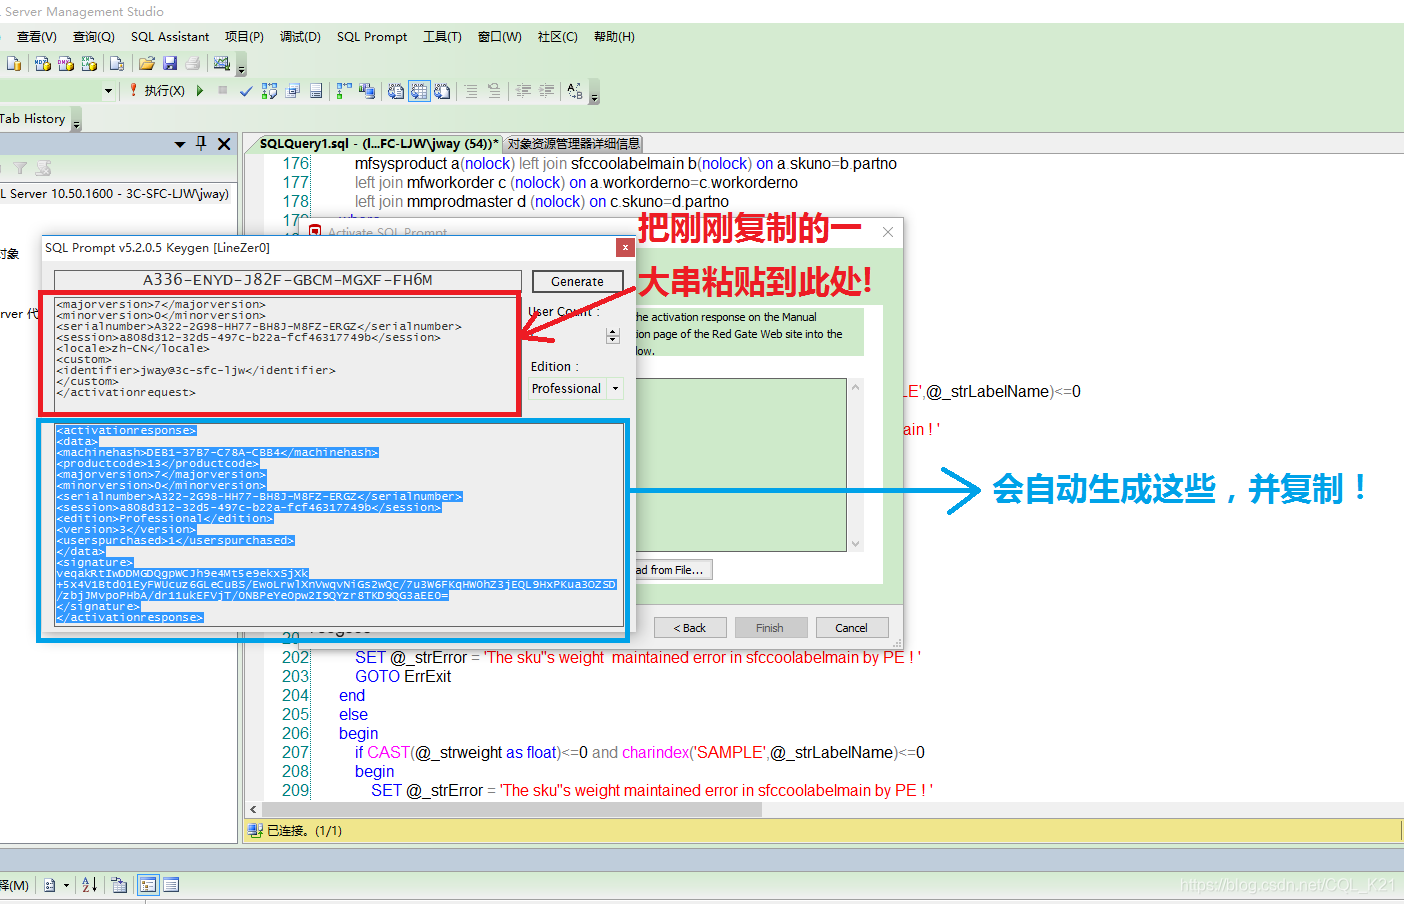
Task: Click Decrease Indent toolbar icon
Action: tap(523, 91)
